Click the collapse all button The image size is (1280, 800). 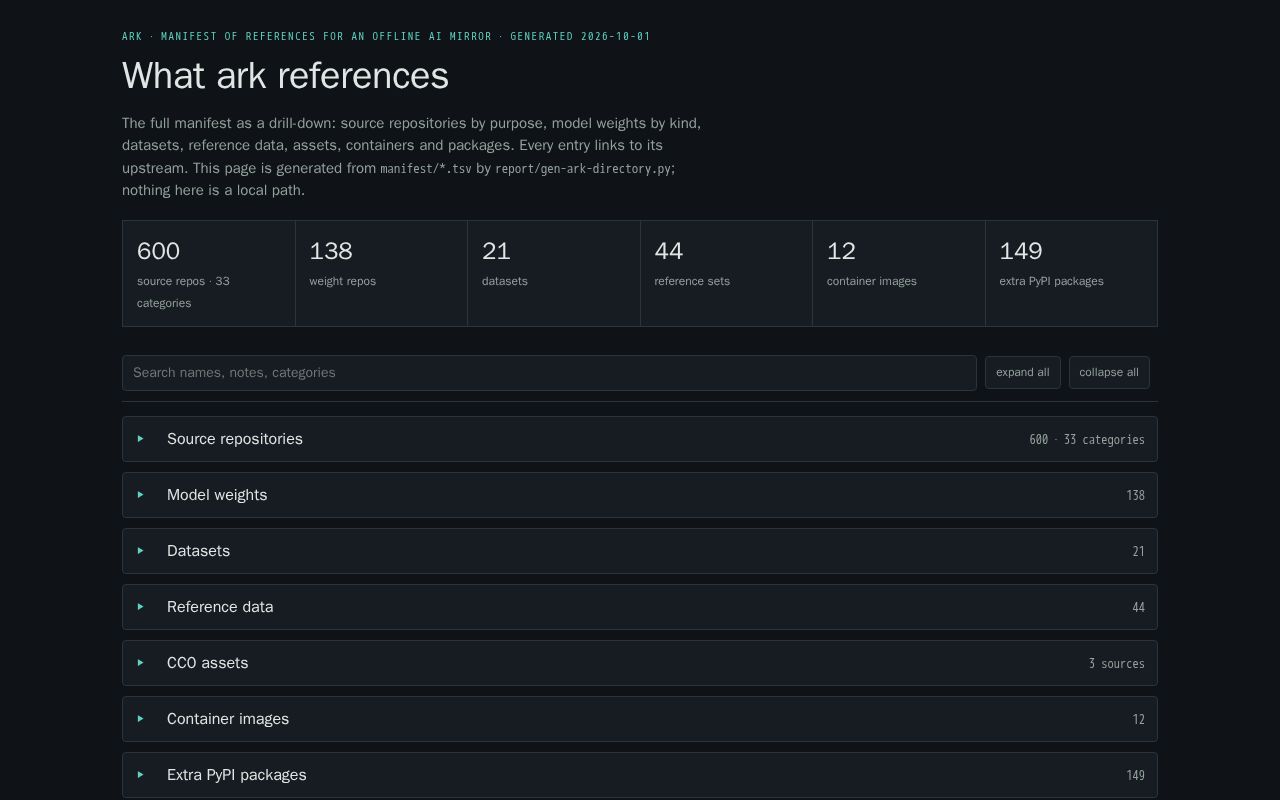point(1109,372)
